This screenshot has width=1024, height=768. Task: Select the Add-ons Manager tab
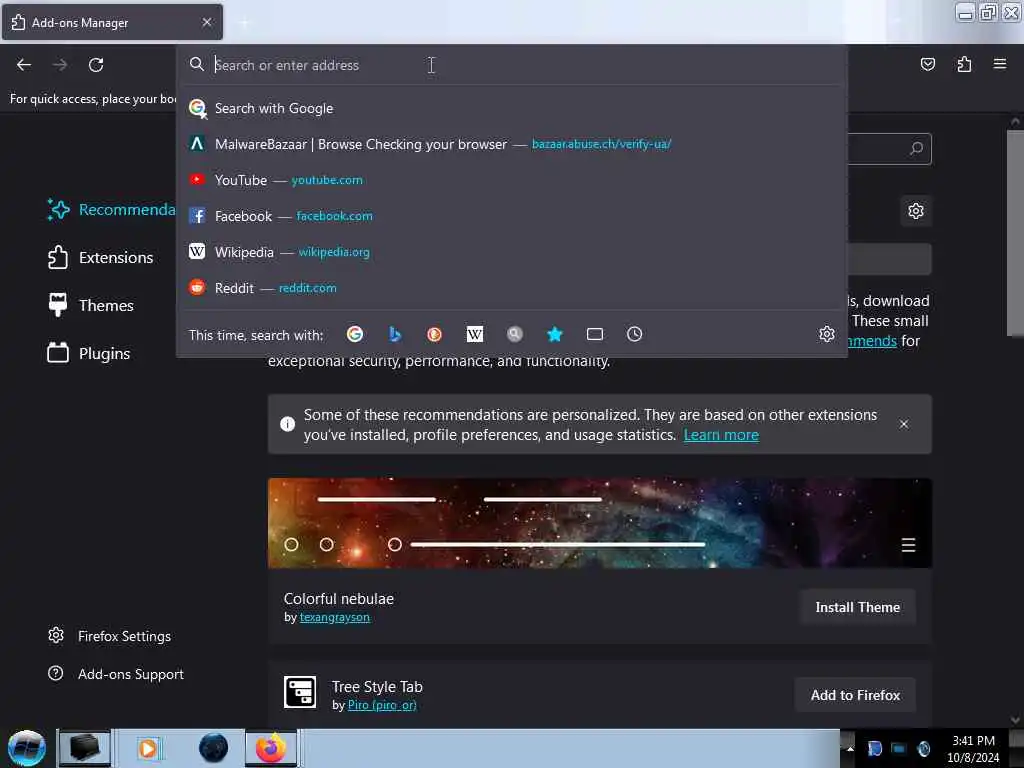pyautogui.click(x=112, y=22)
